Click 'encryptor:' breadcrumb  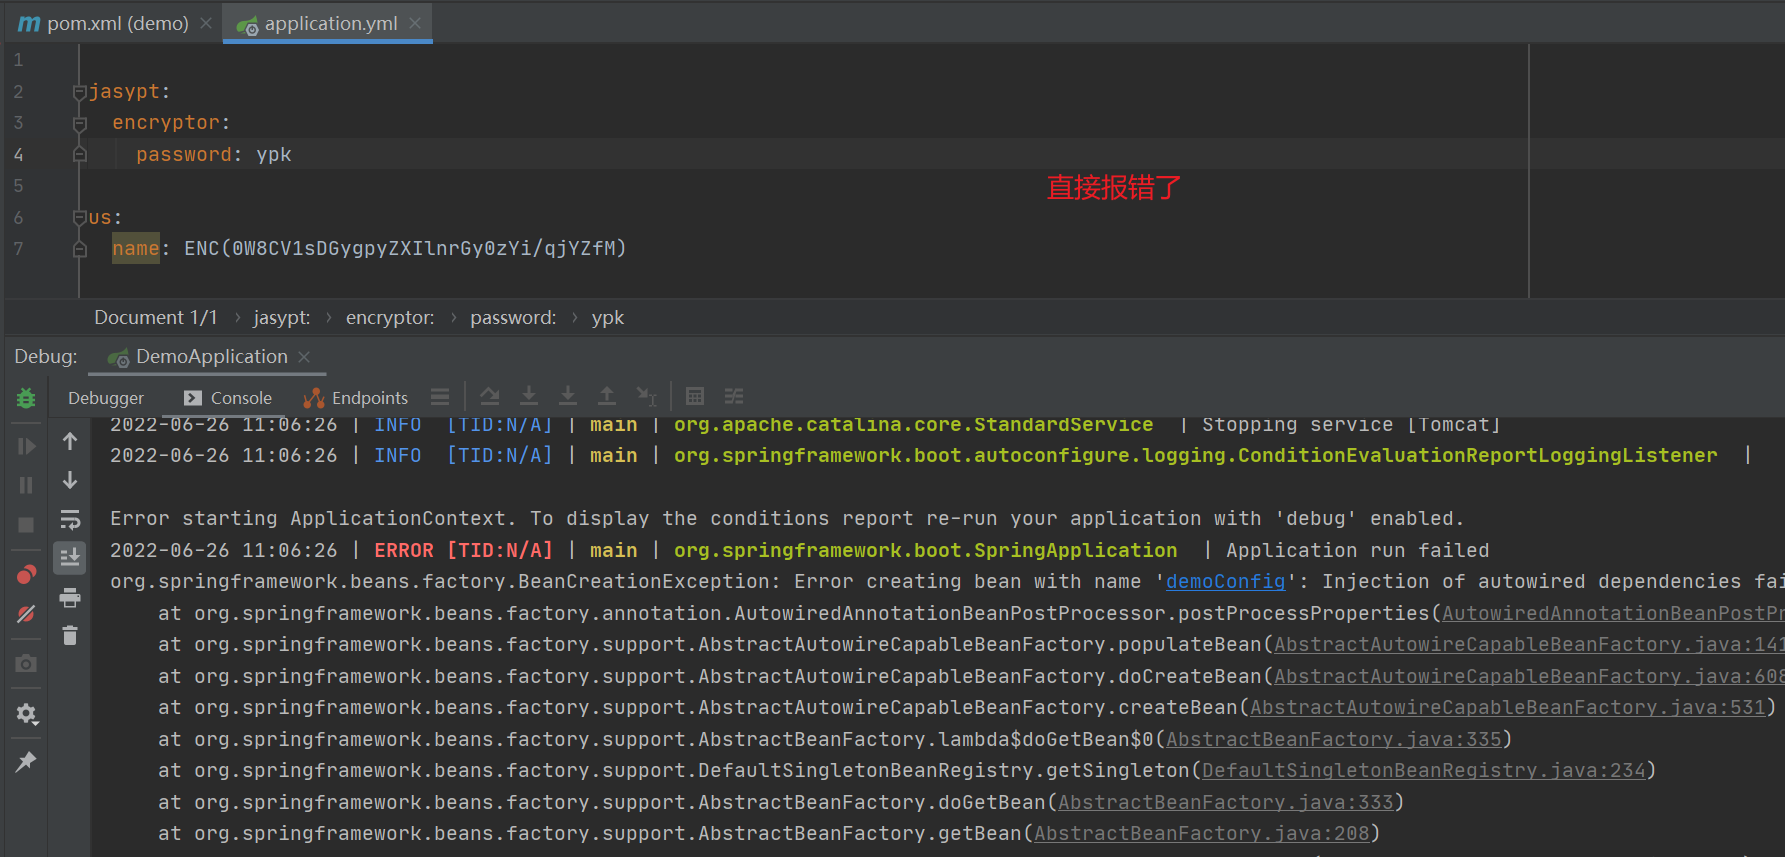coord(390,318)
